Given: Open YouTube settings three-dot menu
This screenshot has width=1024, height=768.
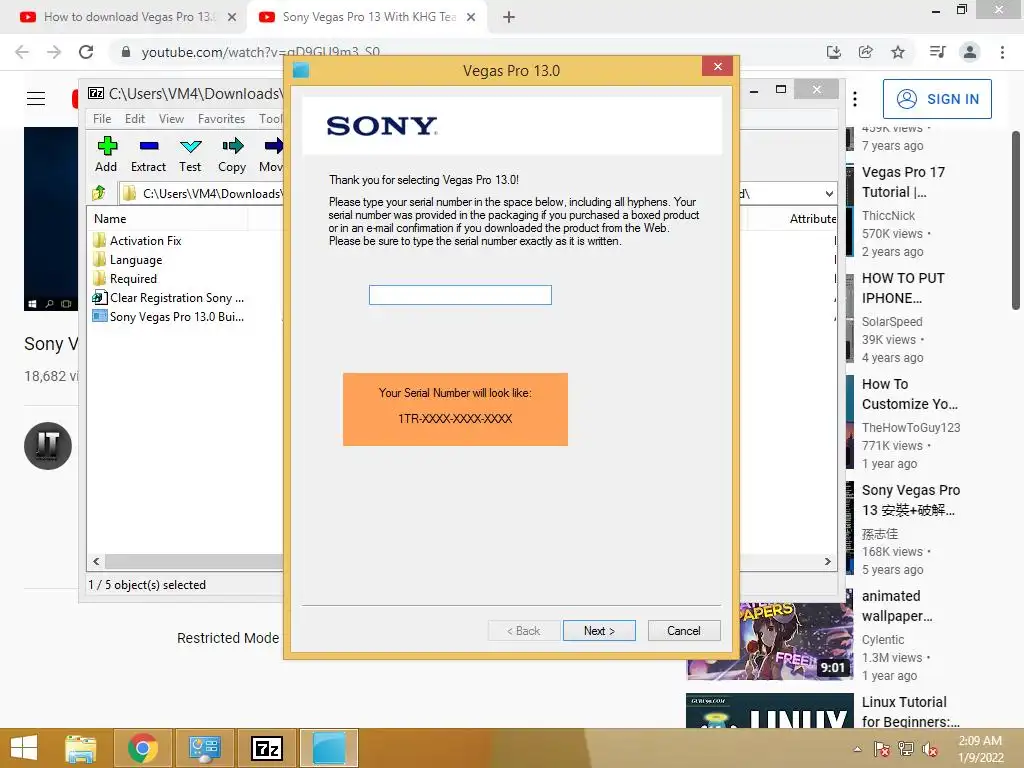Looking at the screenshot, I should point(855,99).
